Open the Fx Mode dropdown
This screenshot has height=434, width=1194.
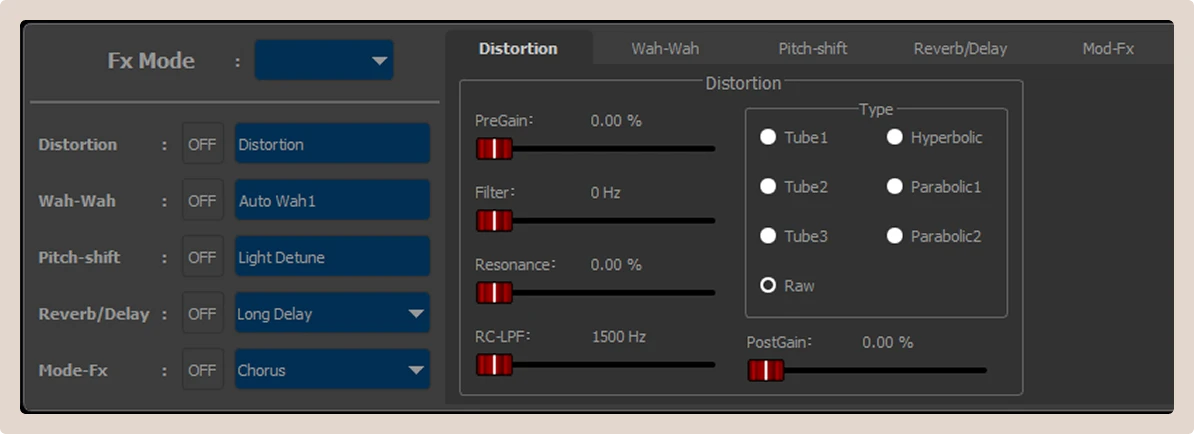(x=324, y=61)
